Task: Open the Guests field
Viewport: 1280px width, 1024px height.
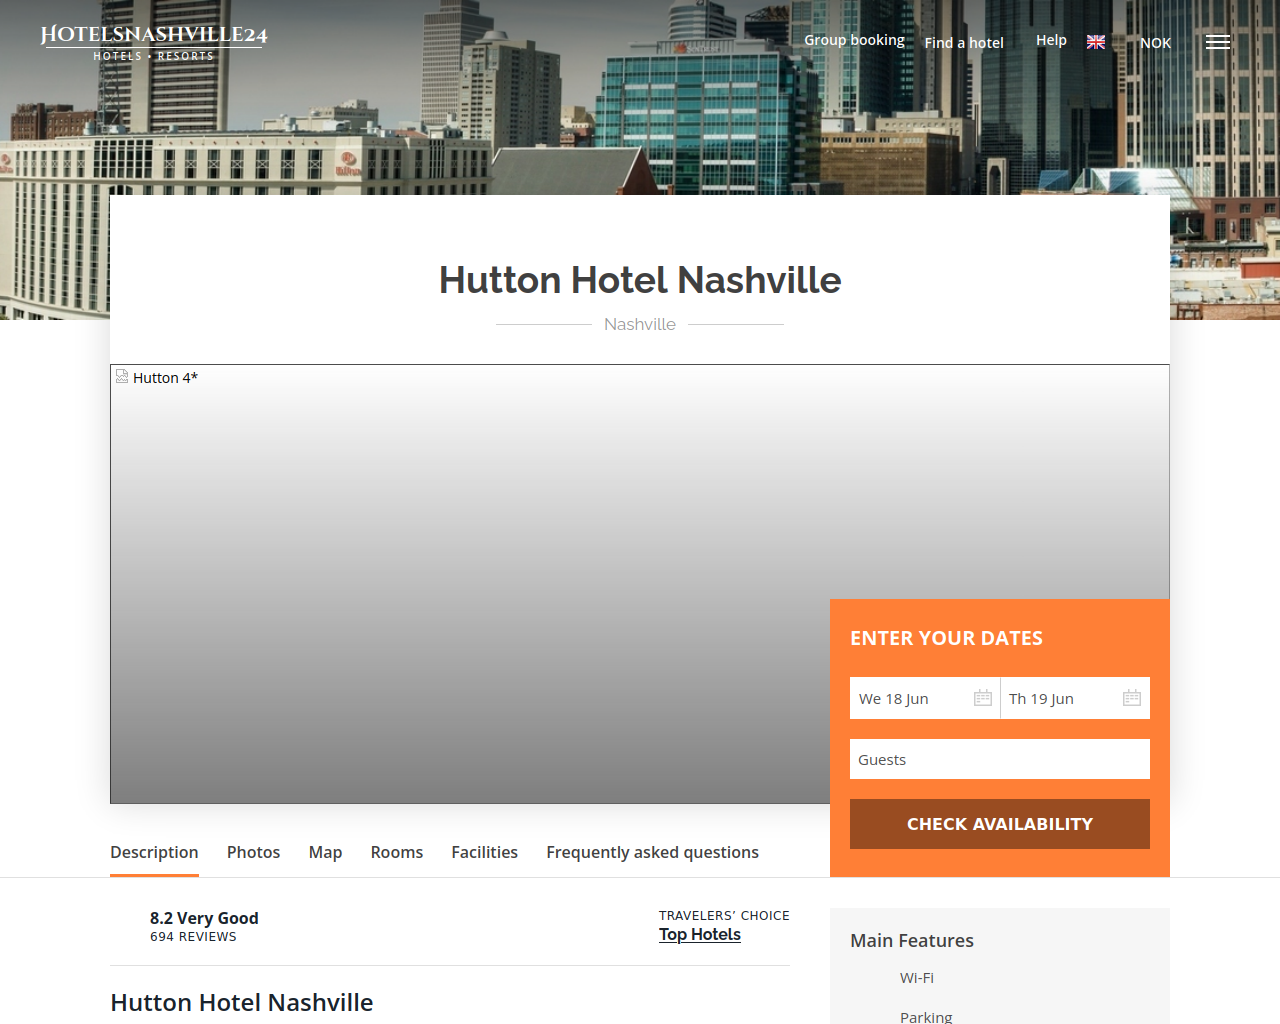Action: (1000, 759)
